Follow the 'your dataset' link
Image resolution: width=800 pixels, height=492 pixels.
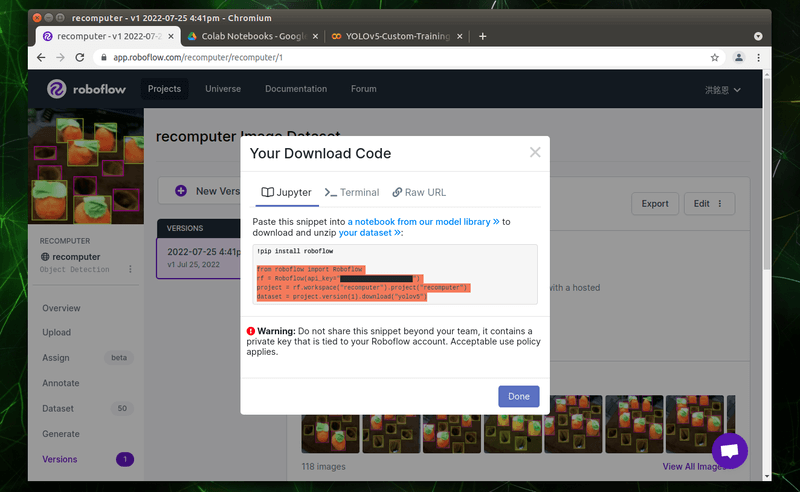click(369, 233)
